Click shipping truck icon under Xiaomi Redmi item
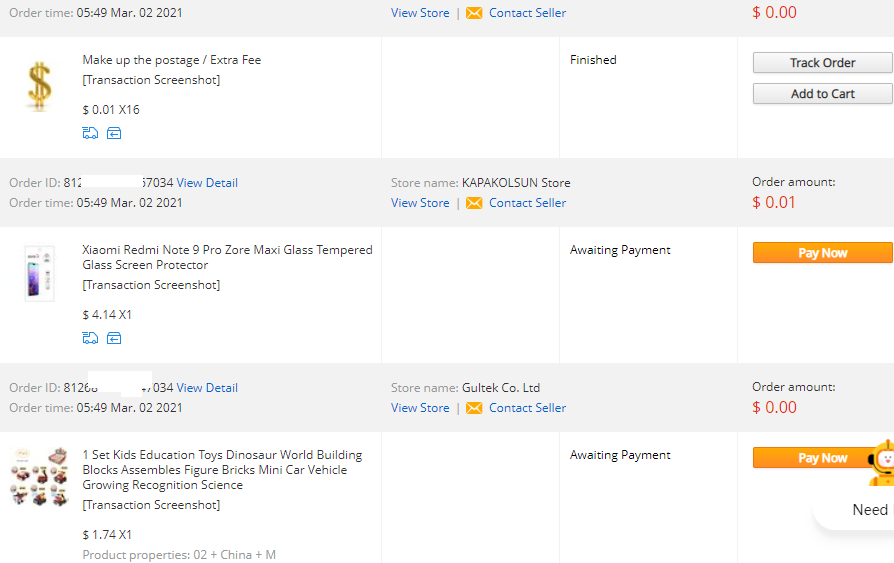This screenshot has width=894, height=563. coord(90,338)
